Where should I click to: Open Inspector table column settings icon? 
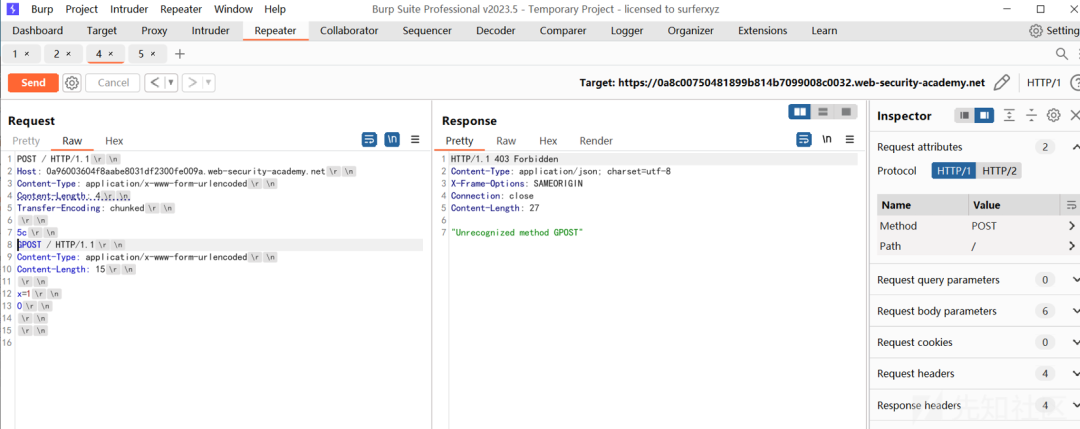[1071, 205]
